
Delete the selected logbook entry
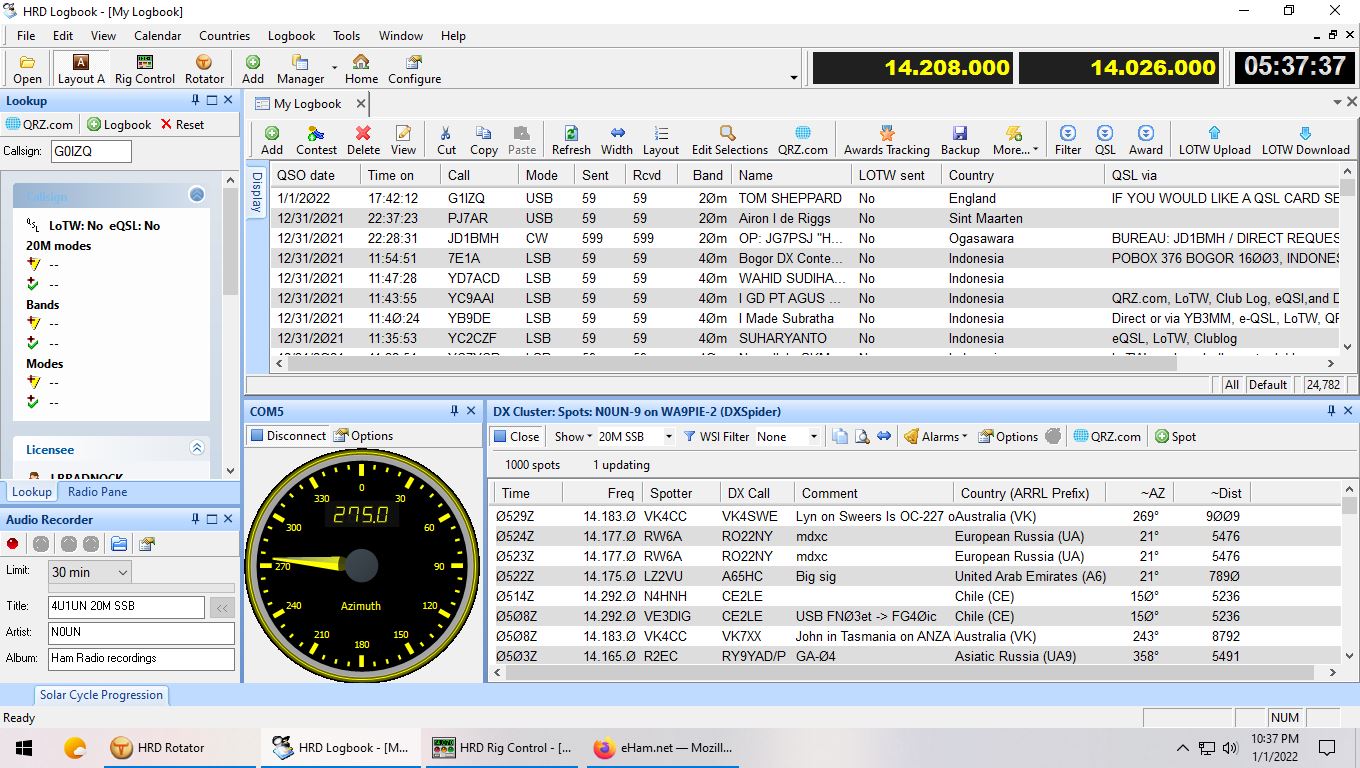[x=363, y=140]
